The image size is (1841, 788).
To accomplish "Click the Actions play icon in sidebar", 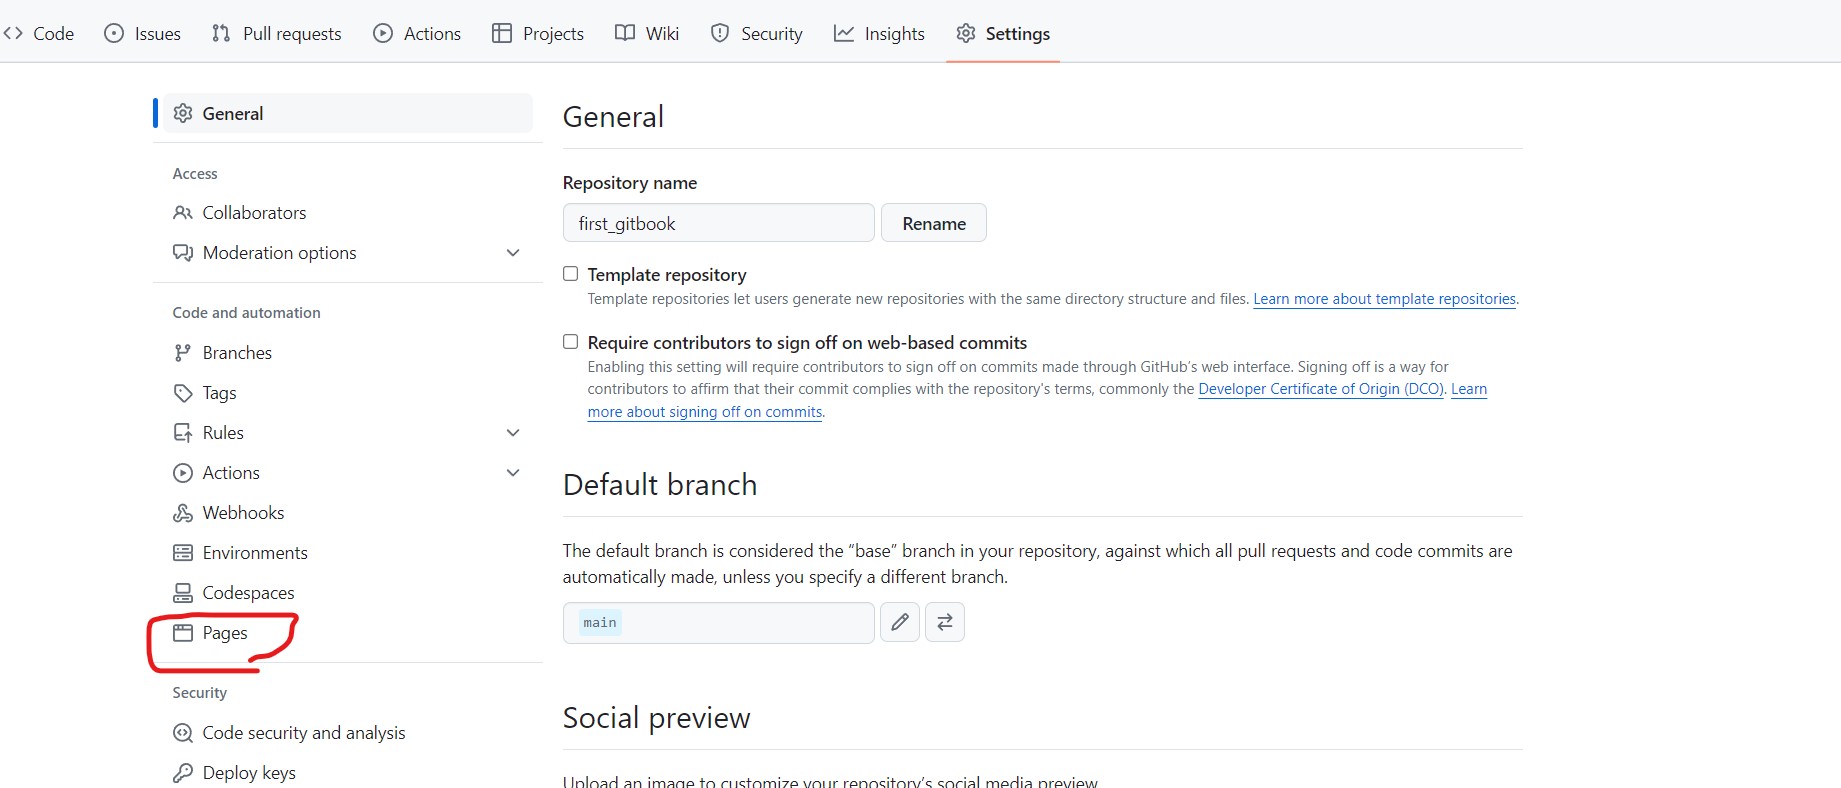I will [183, 473].
